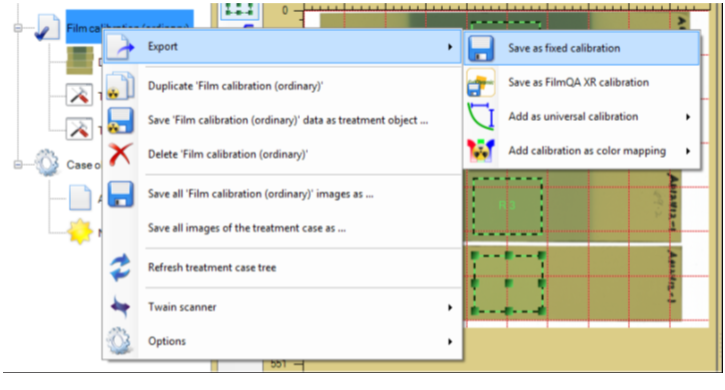Choose Save as fixed calibration
This screenshot has width=725, height=390.
pos(582,48)
